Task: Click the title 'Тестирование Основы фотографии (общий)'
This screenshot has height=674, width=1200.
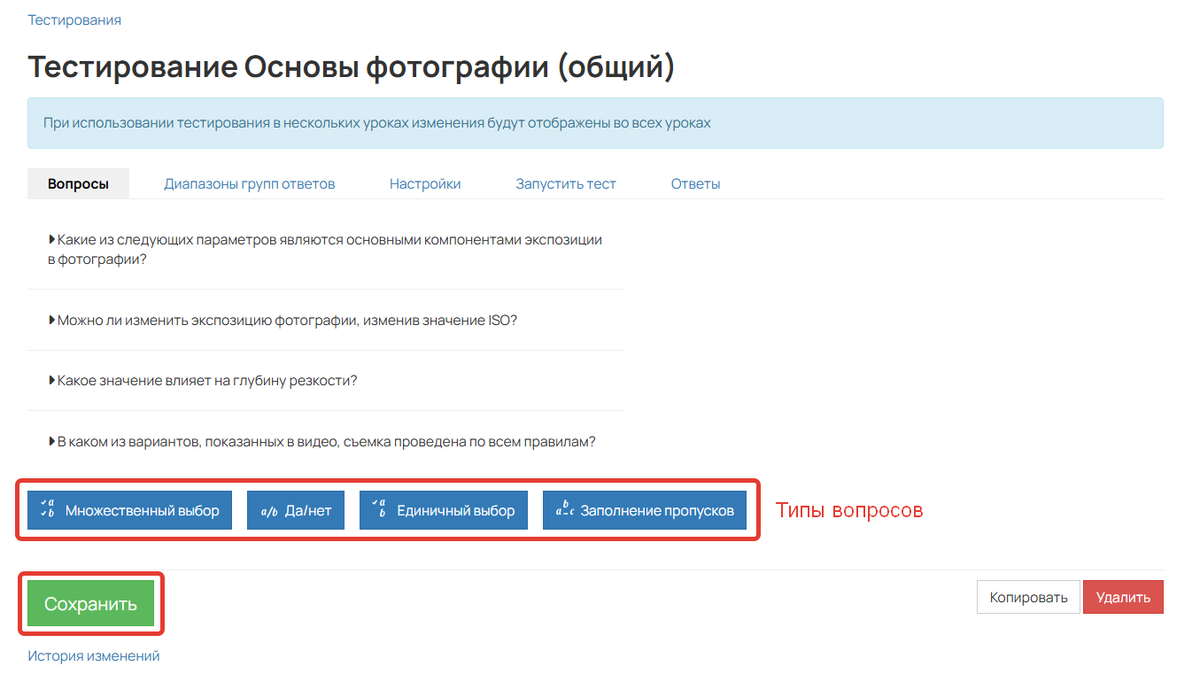Action: [x=351, y=67]
